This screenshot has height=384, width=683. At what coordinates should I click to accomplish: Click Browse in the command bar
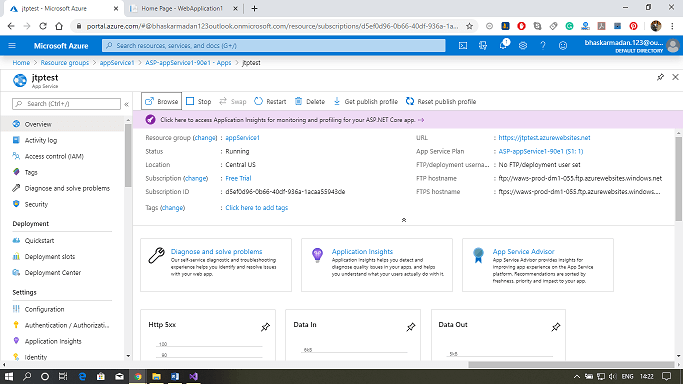click(x=162, y=101)
